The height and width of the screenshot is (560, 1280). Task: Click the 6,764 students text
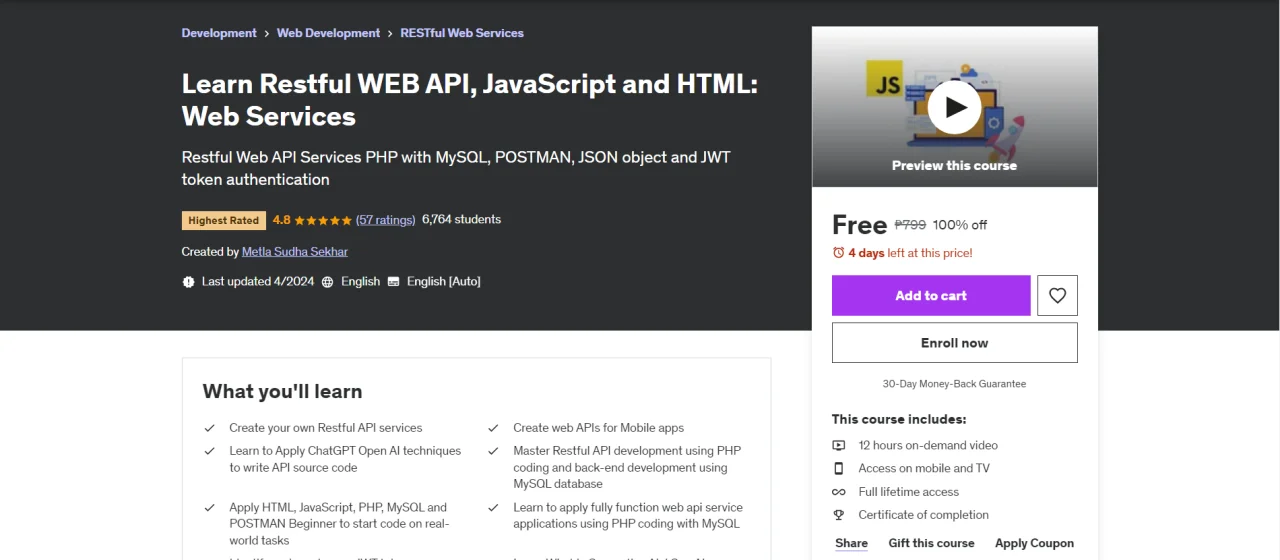461,219
